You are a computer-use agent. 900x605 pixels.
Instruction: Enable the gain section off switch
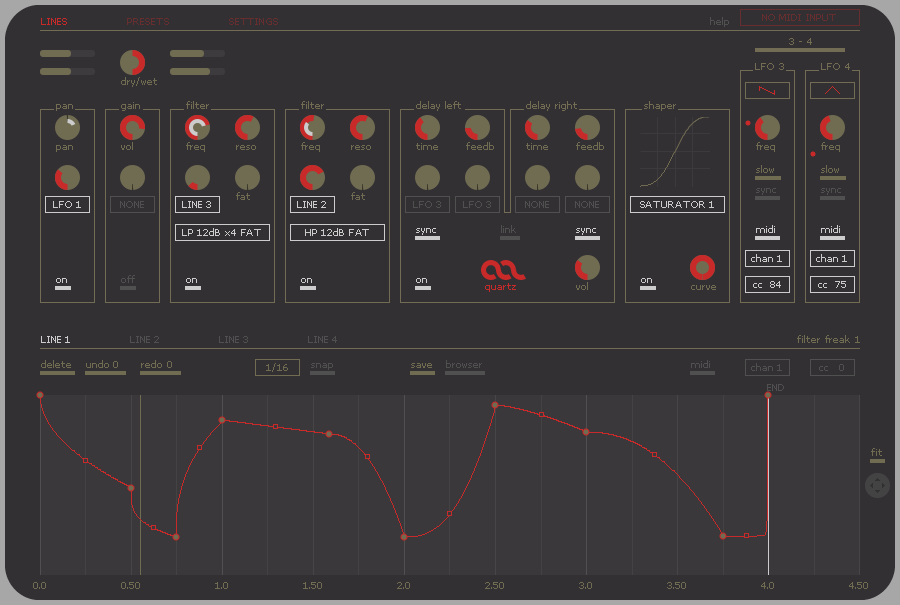(x=127, y=284)
